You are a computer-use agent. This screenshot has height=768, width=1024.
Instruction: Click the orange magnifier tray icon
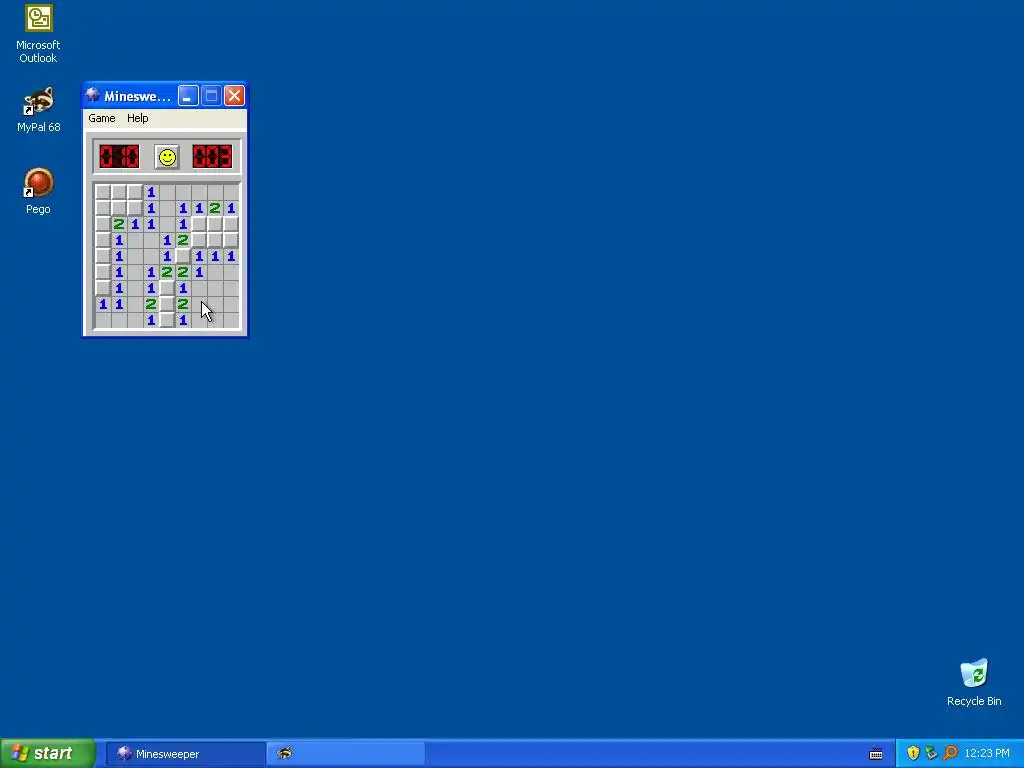pos(950,754)
